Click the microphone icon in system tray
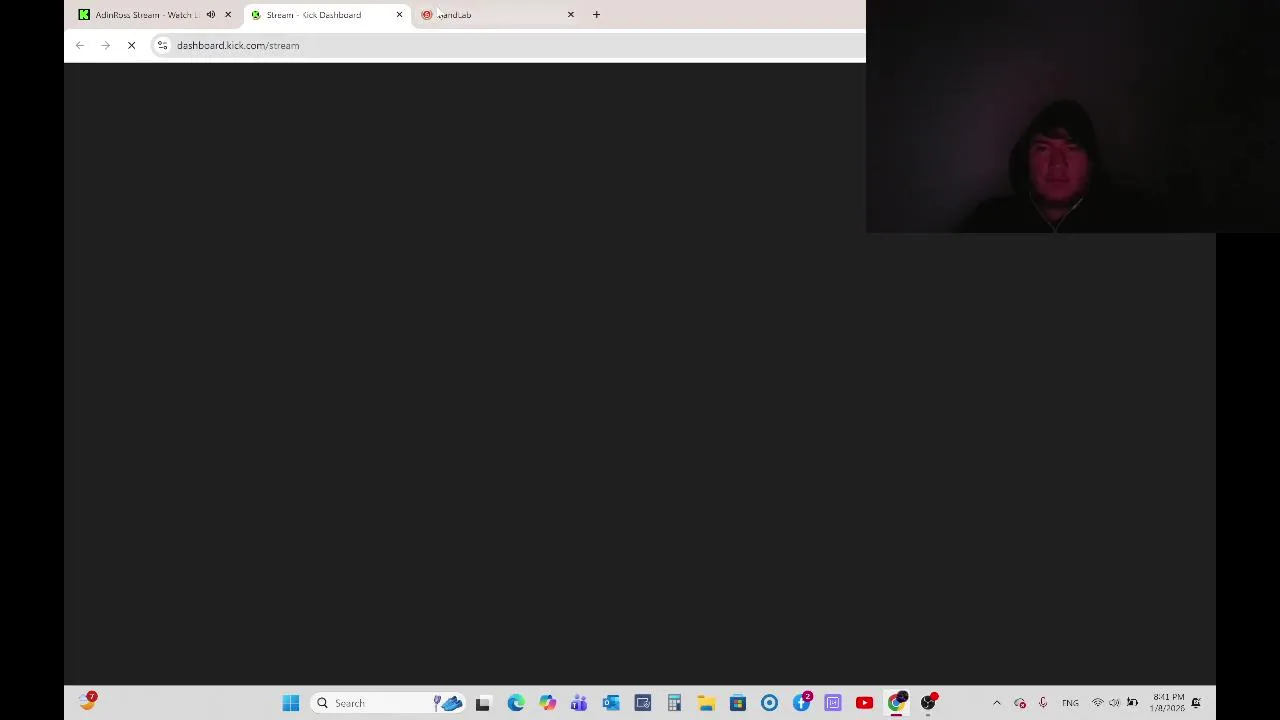 [x=1043, y=703]
